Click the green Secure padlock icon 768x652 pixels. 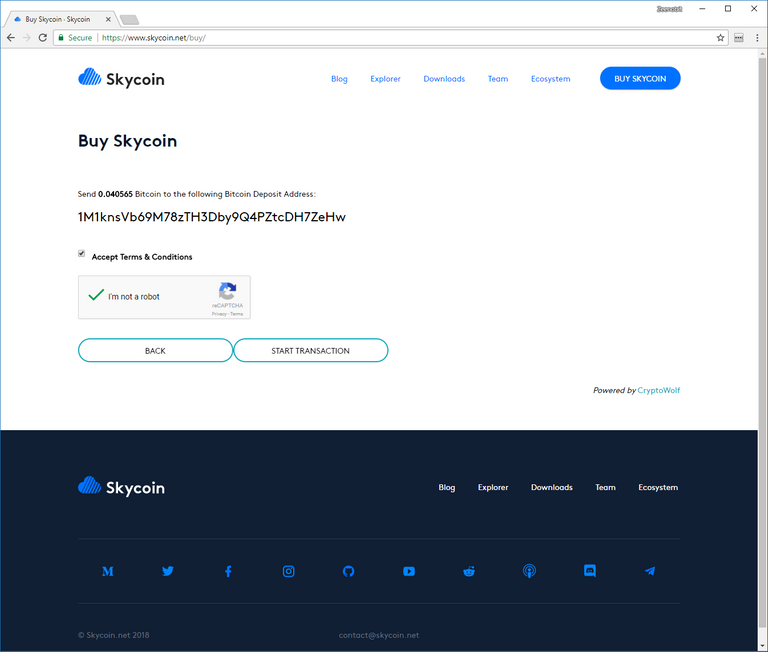pos(61,38)
